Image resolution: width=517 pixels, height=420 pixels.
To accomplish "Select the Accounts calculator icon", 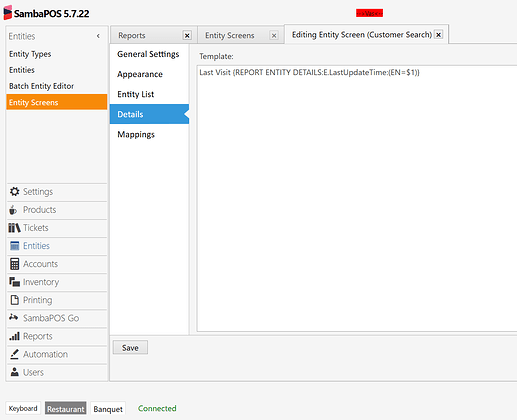I will point(14,264).
